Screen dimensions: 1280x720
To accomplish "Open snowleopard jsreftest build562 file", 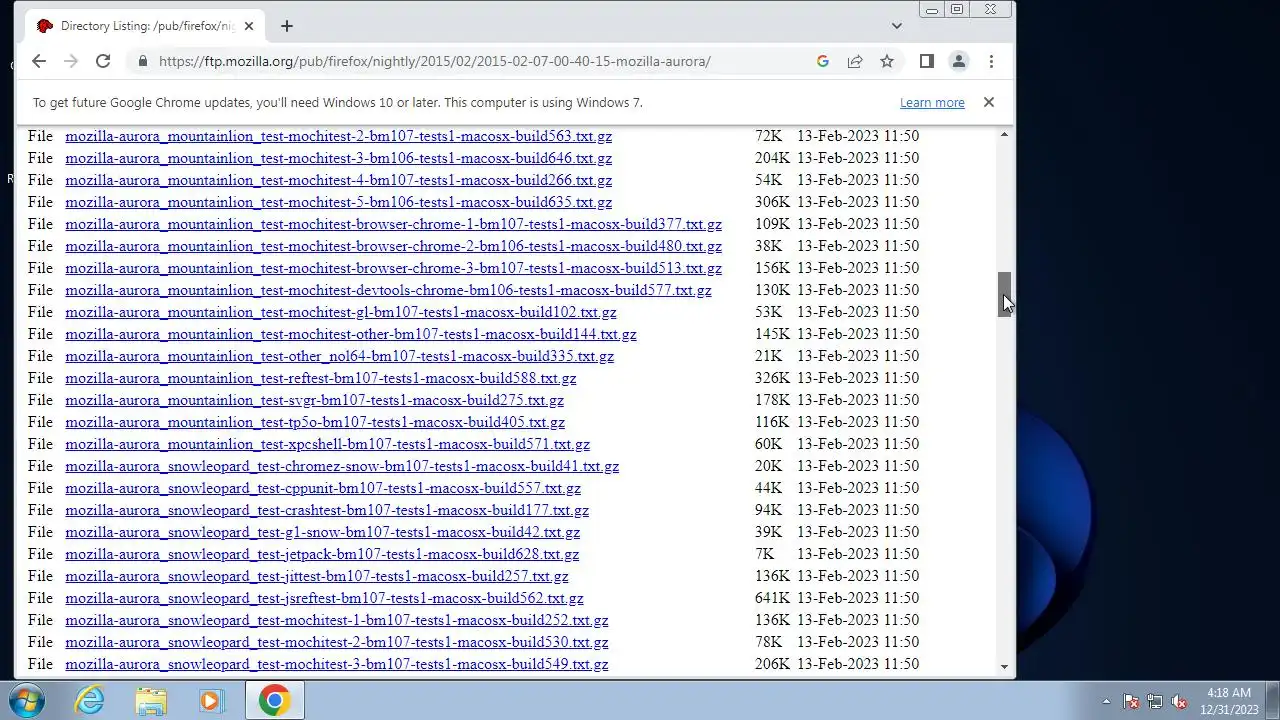I will click(x=324, y=598).
